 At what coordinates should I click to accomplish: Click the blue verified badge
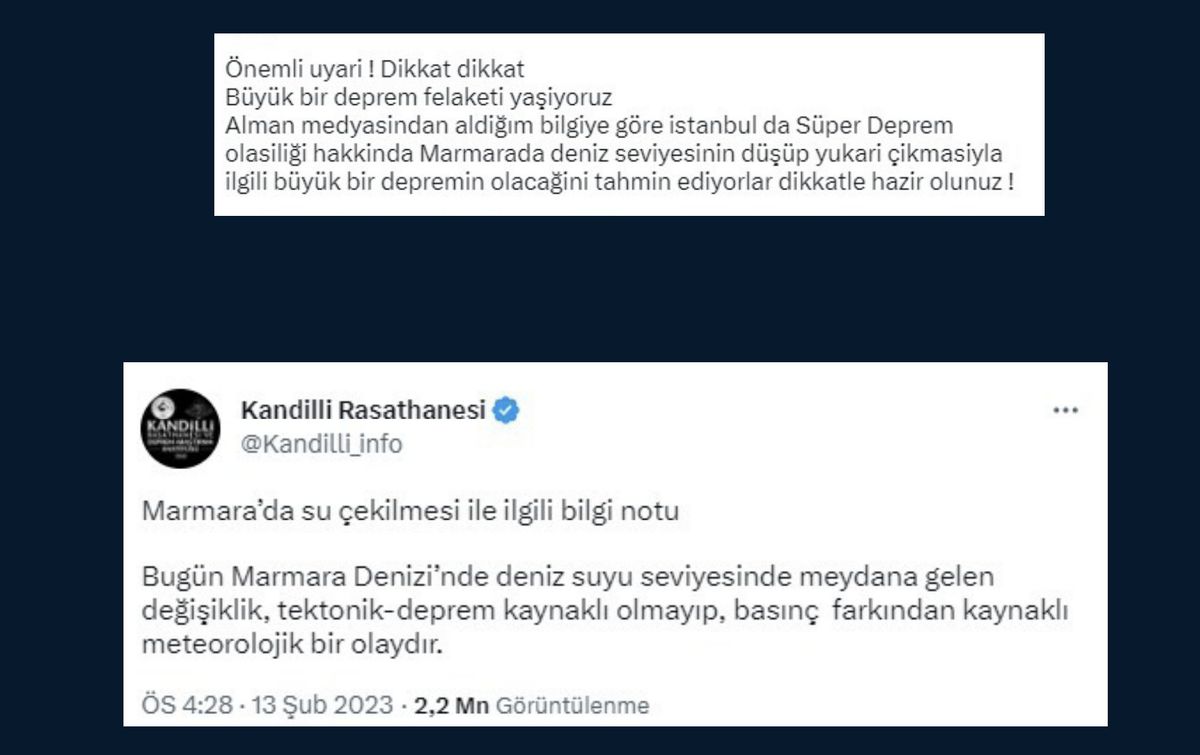click(506, 409)
